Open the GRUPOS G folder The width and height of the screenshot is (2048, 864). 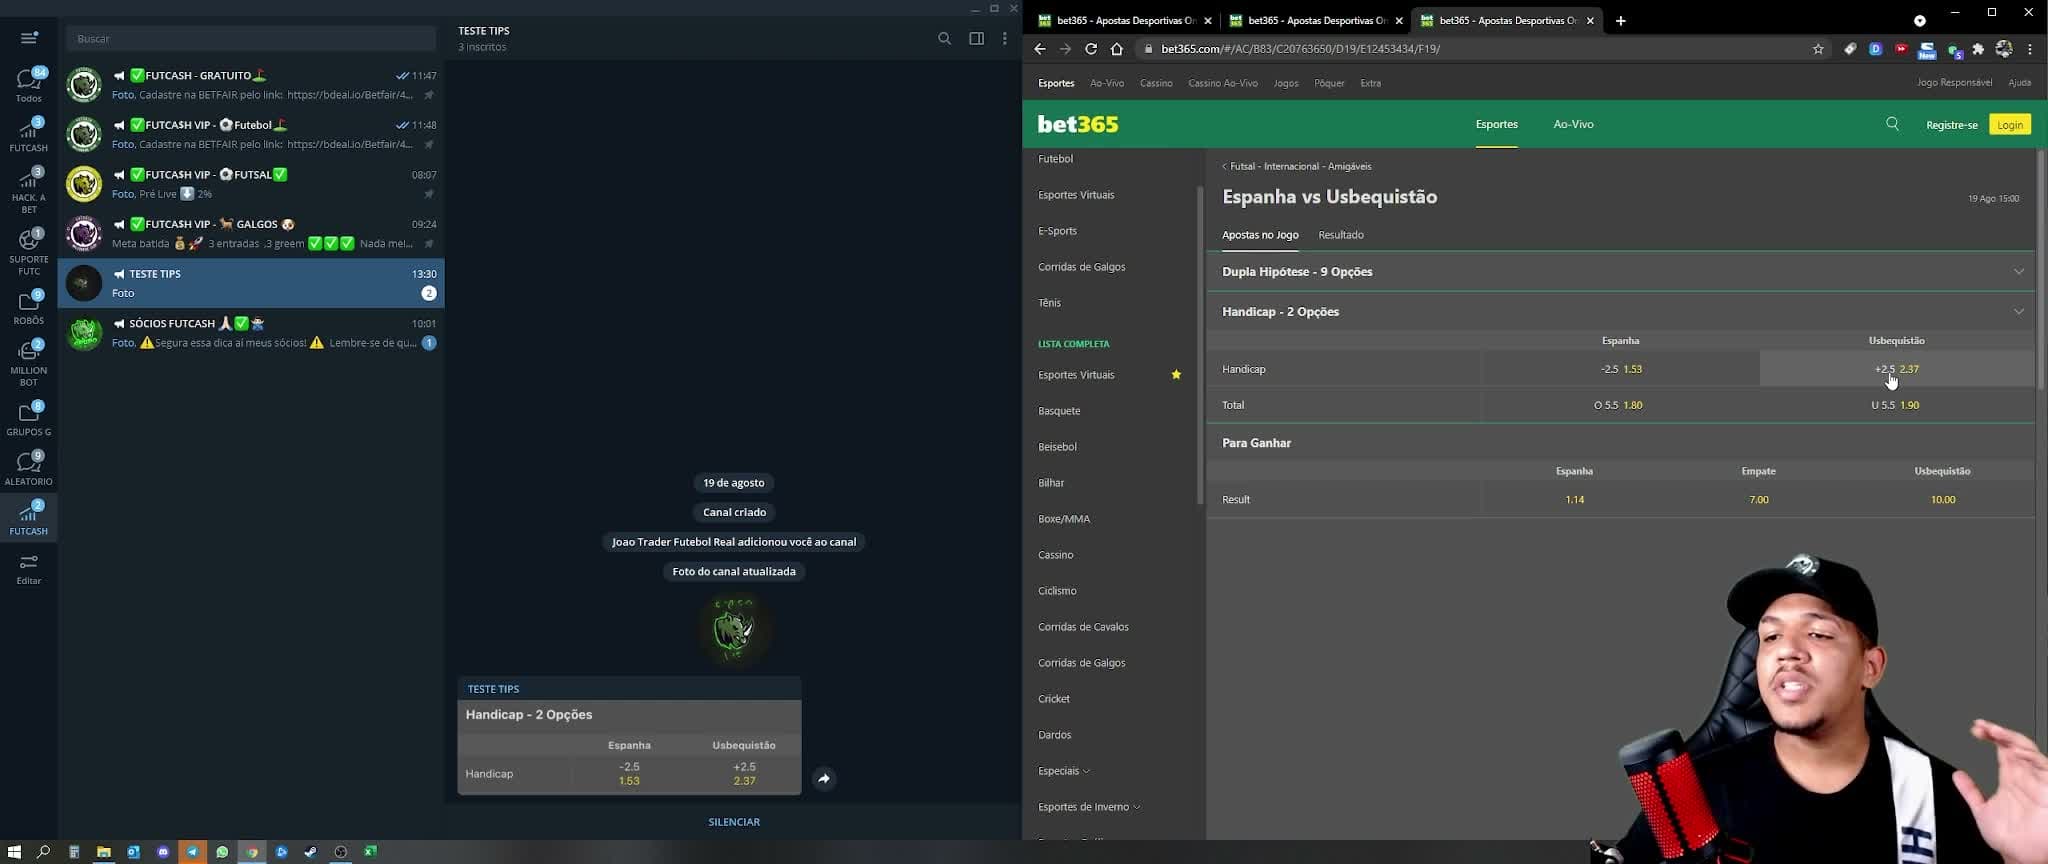28,419
